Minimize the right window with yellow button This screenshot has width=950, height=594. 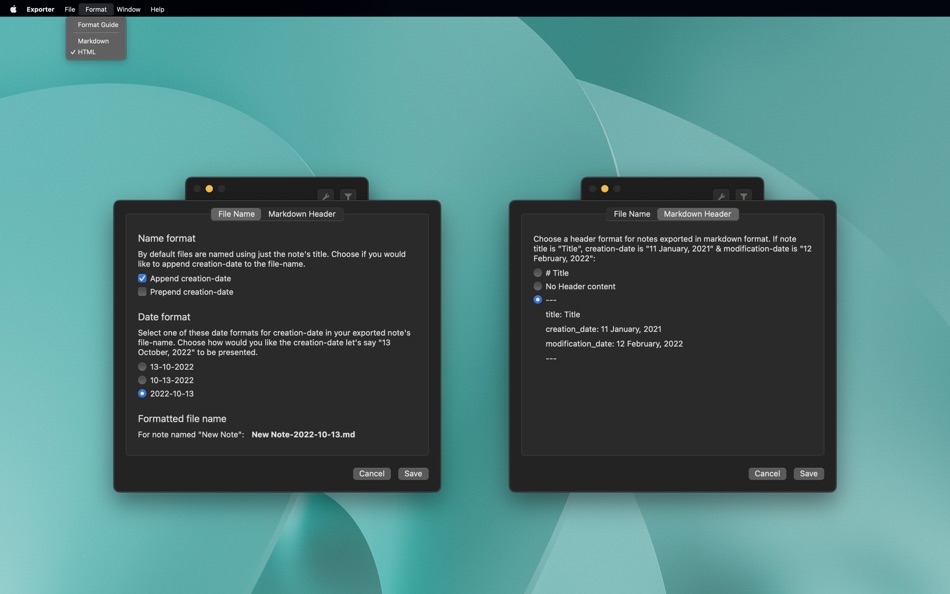point(605,189)
